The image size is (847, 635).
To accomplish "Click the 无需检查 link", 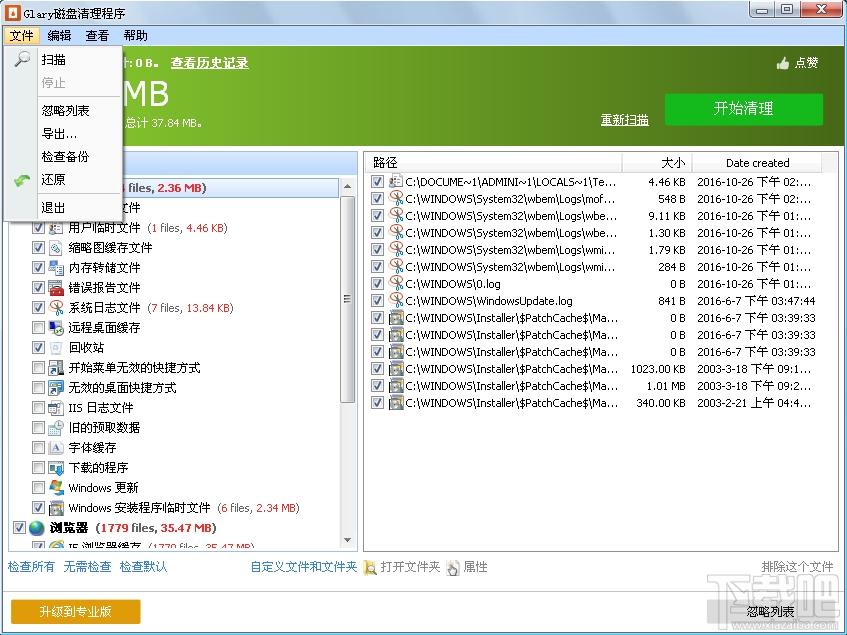I will click(88, 567).
